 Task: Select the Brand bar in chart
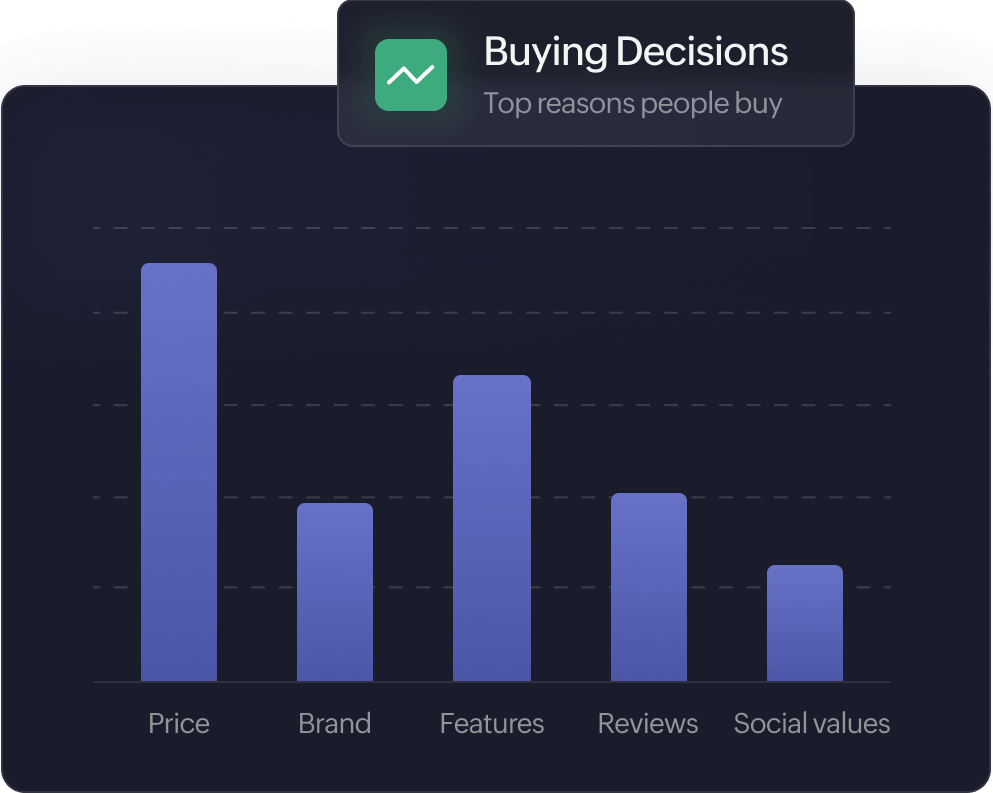click(335, 592)
